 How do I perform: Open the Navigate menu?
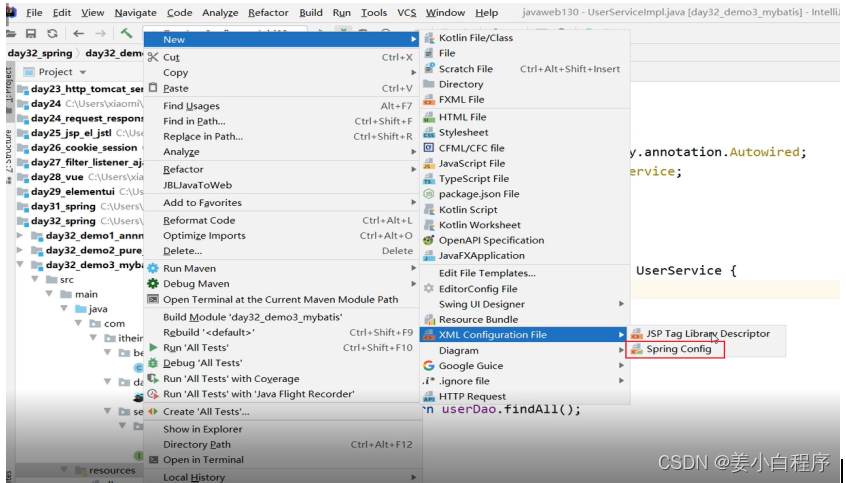135,12
